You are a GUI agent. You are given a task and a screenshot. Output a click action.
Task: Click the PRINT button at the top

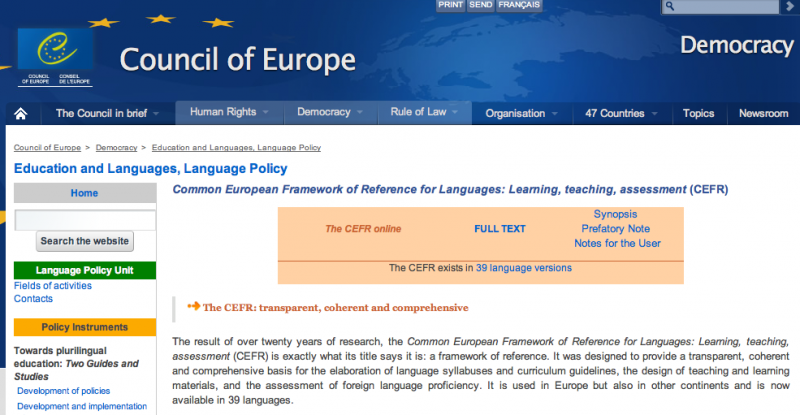click(450, 5)
